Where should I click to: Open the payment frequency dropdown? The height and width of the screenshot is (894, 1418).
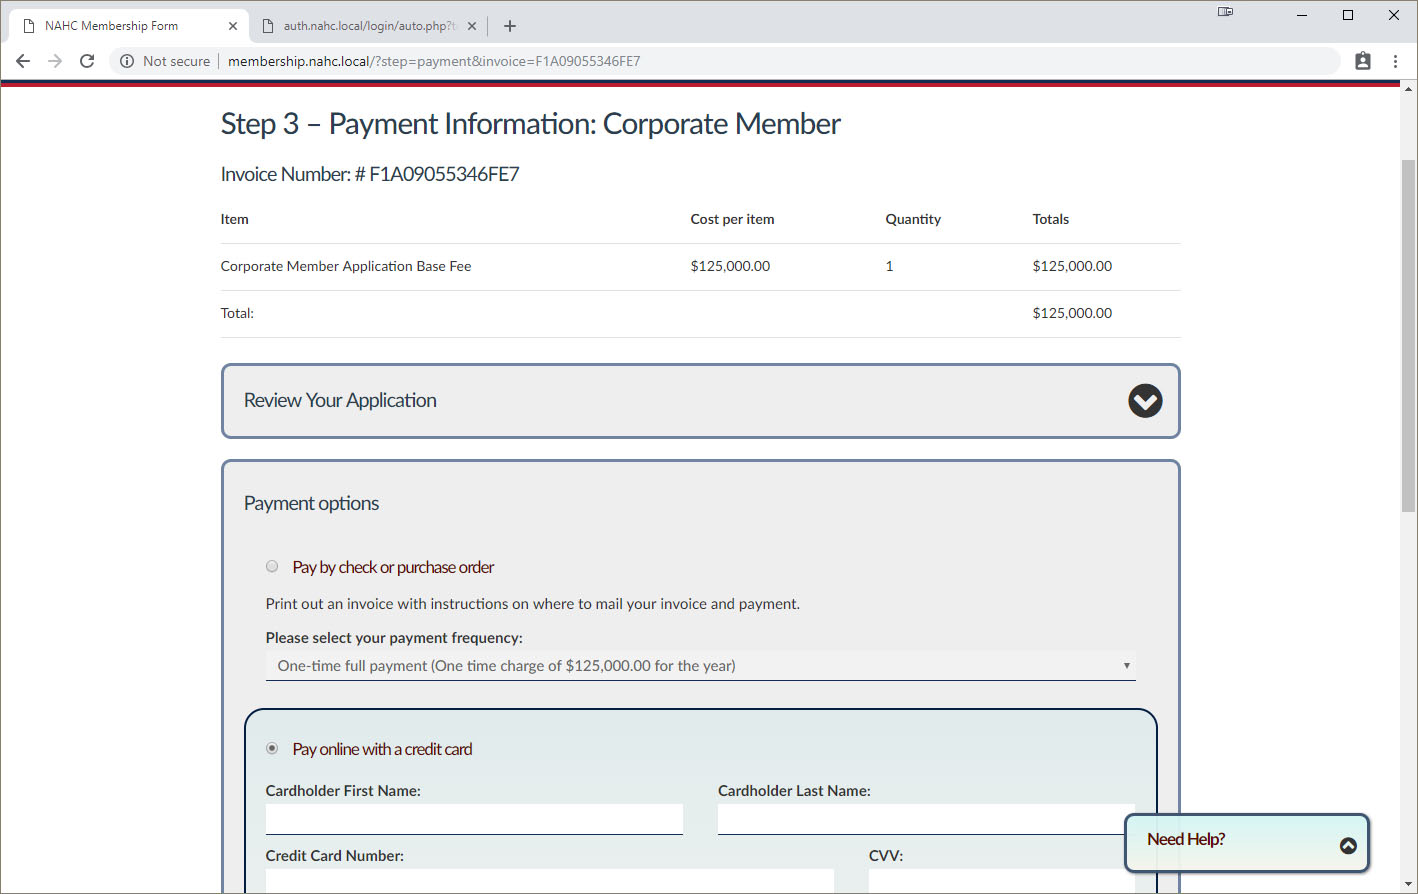[x=700, y=666]
